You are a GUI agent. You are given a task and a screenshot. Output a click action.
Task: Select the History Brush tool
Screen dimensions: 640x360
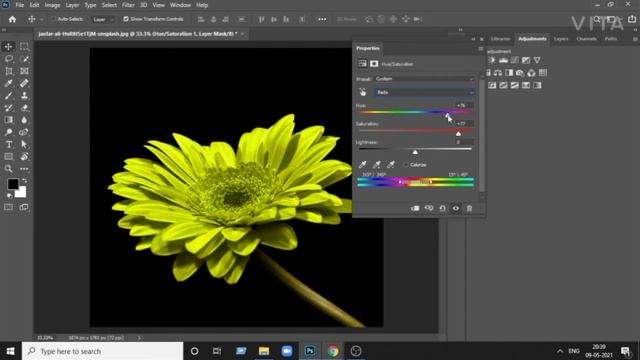[8, 108]
